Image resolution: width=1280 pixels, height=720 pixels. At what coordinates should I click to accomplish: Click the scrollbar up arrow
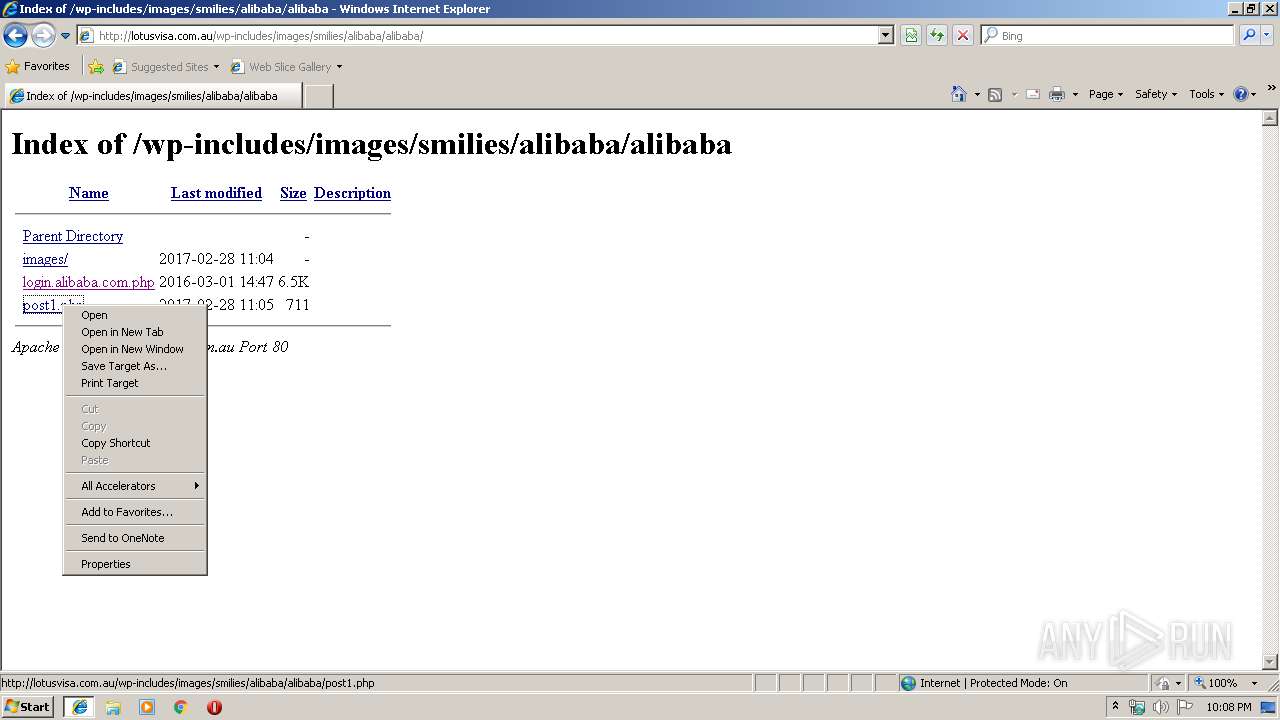coord(1270,118)
